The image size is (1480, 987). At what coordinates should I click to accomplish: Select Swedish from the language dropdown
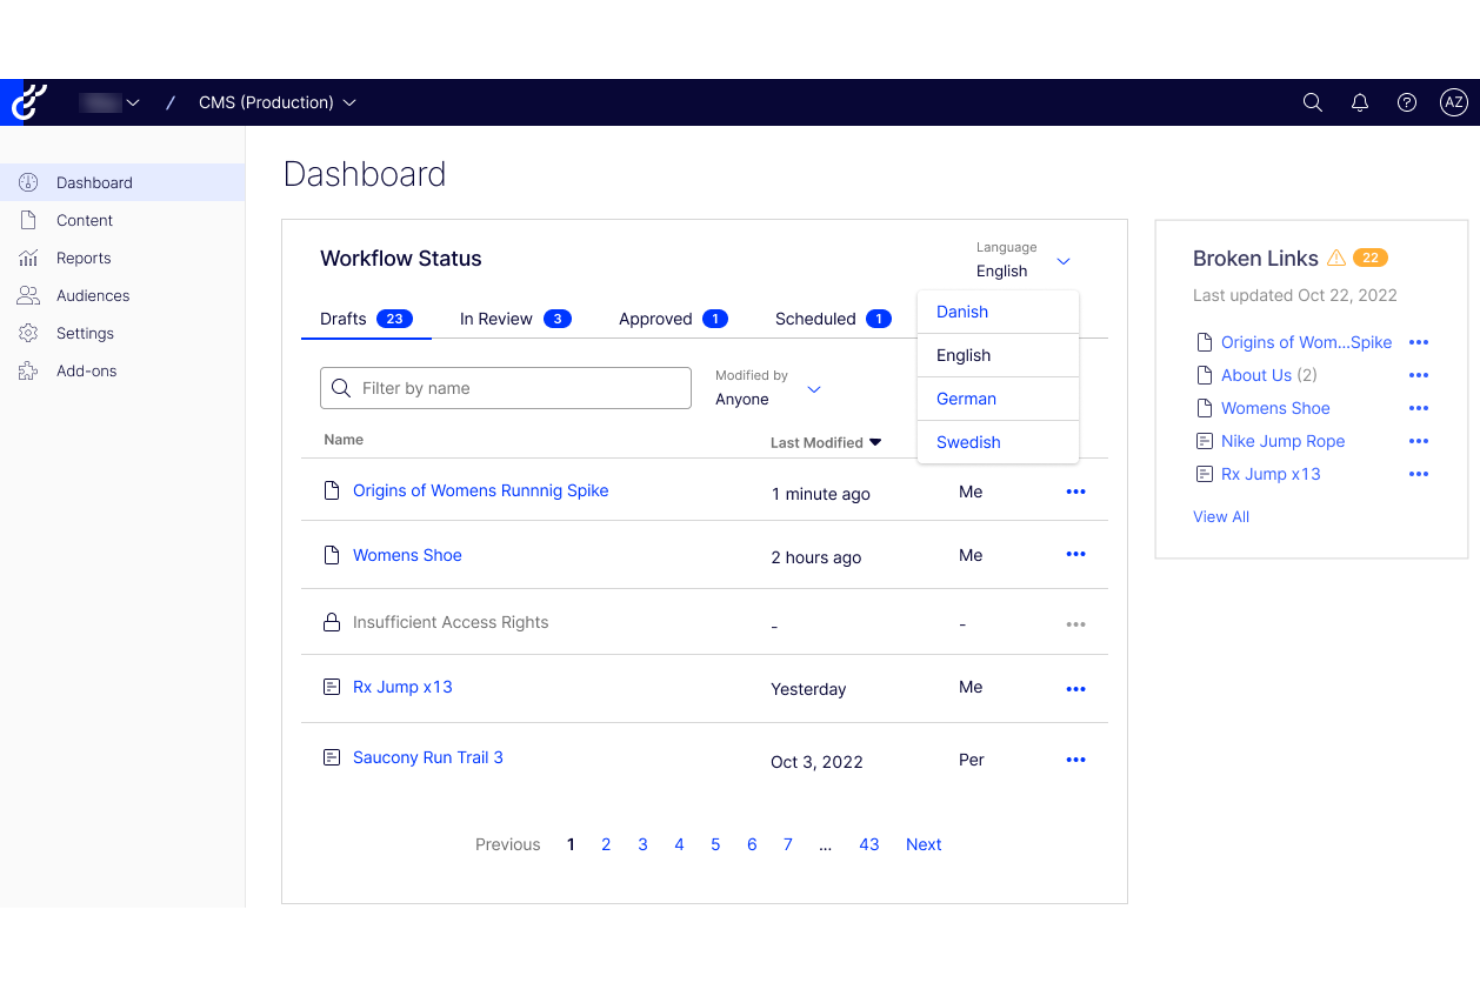pyautogui.click(x=968, y=442)
